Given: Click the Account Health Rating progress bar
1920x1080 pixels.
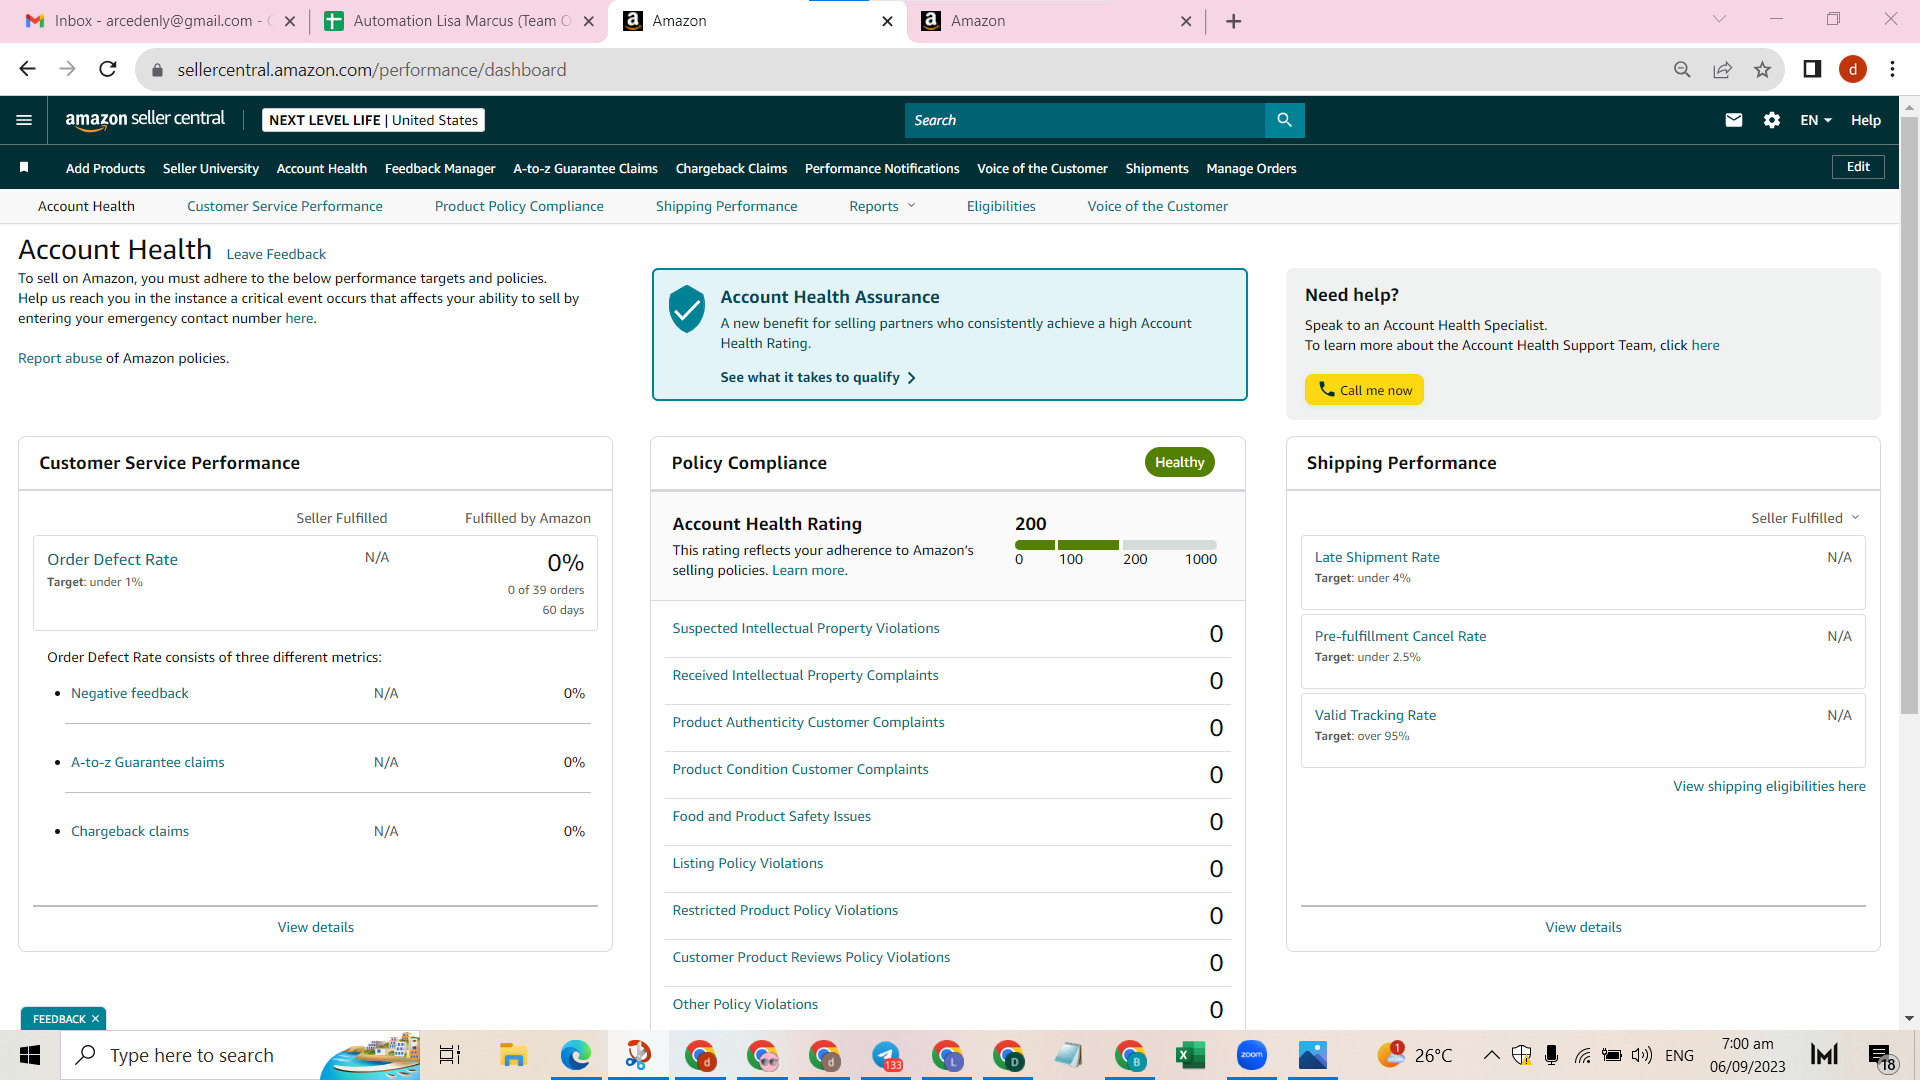Looking at the screenshot, I should [x=1116, y=545].
